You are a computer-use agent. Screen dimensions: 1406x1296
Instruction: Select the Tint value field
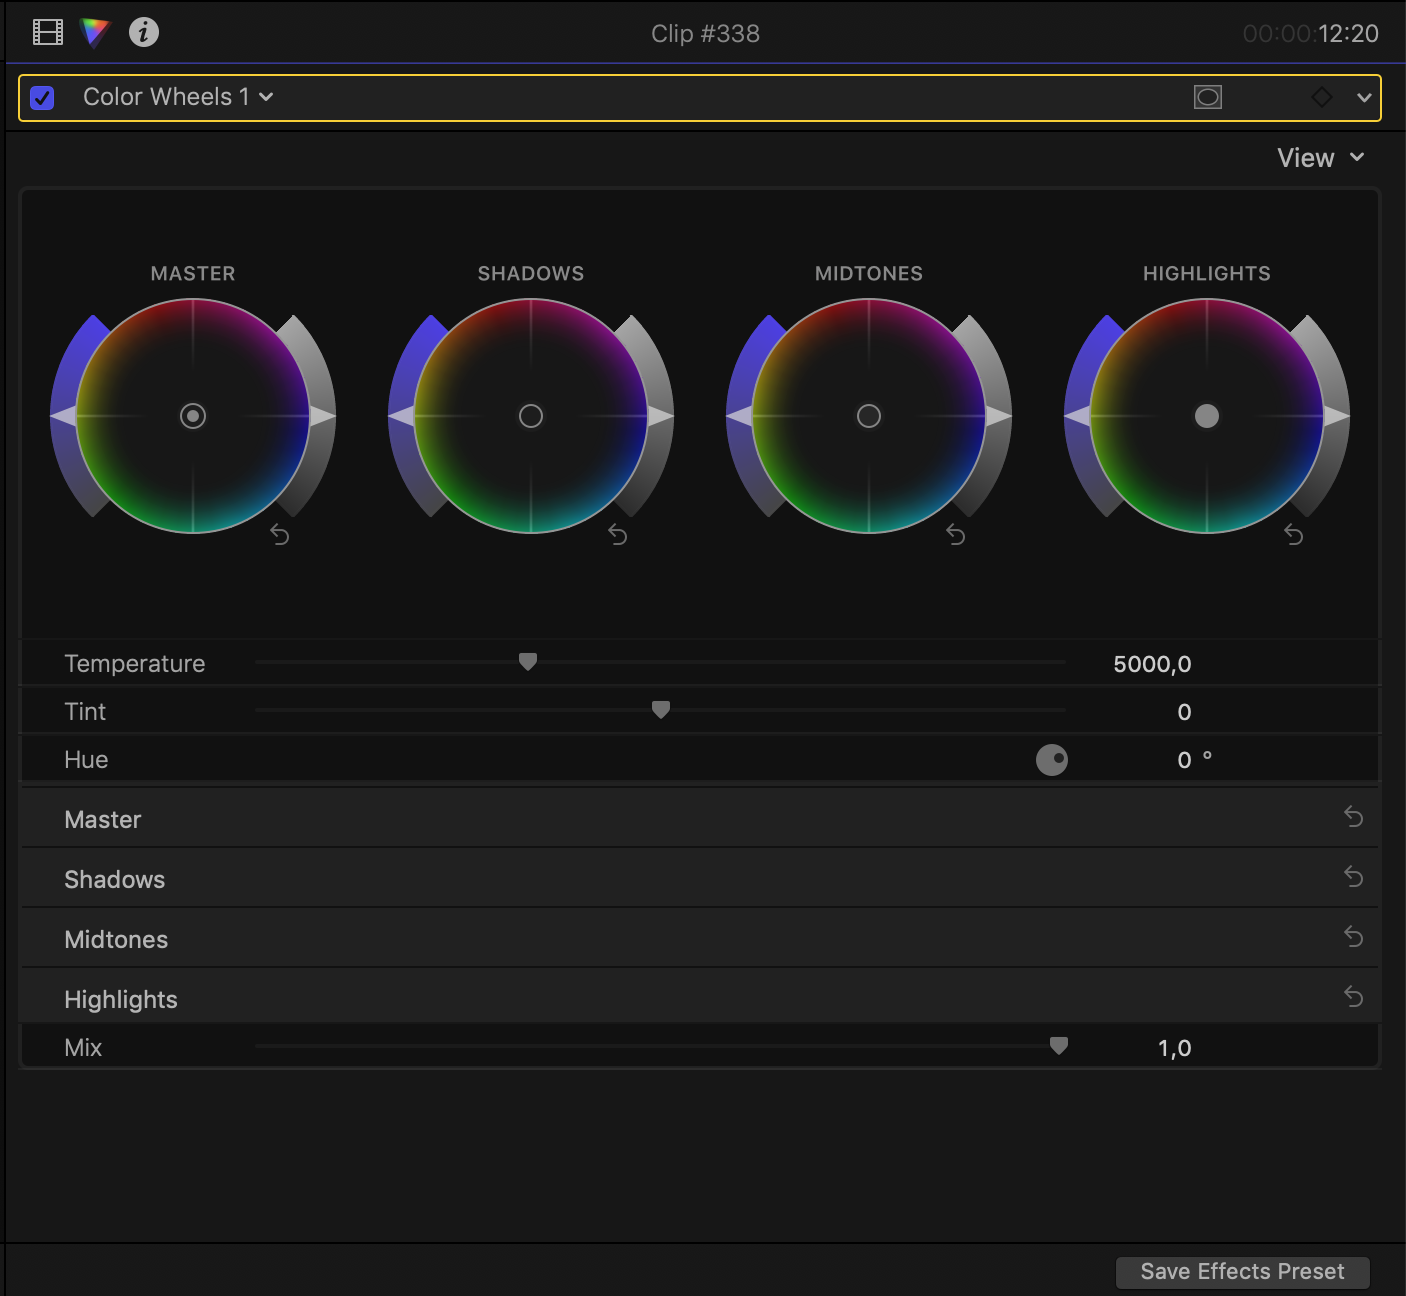tap(1184, 712)
